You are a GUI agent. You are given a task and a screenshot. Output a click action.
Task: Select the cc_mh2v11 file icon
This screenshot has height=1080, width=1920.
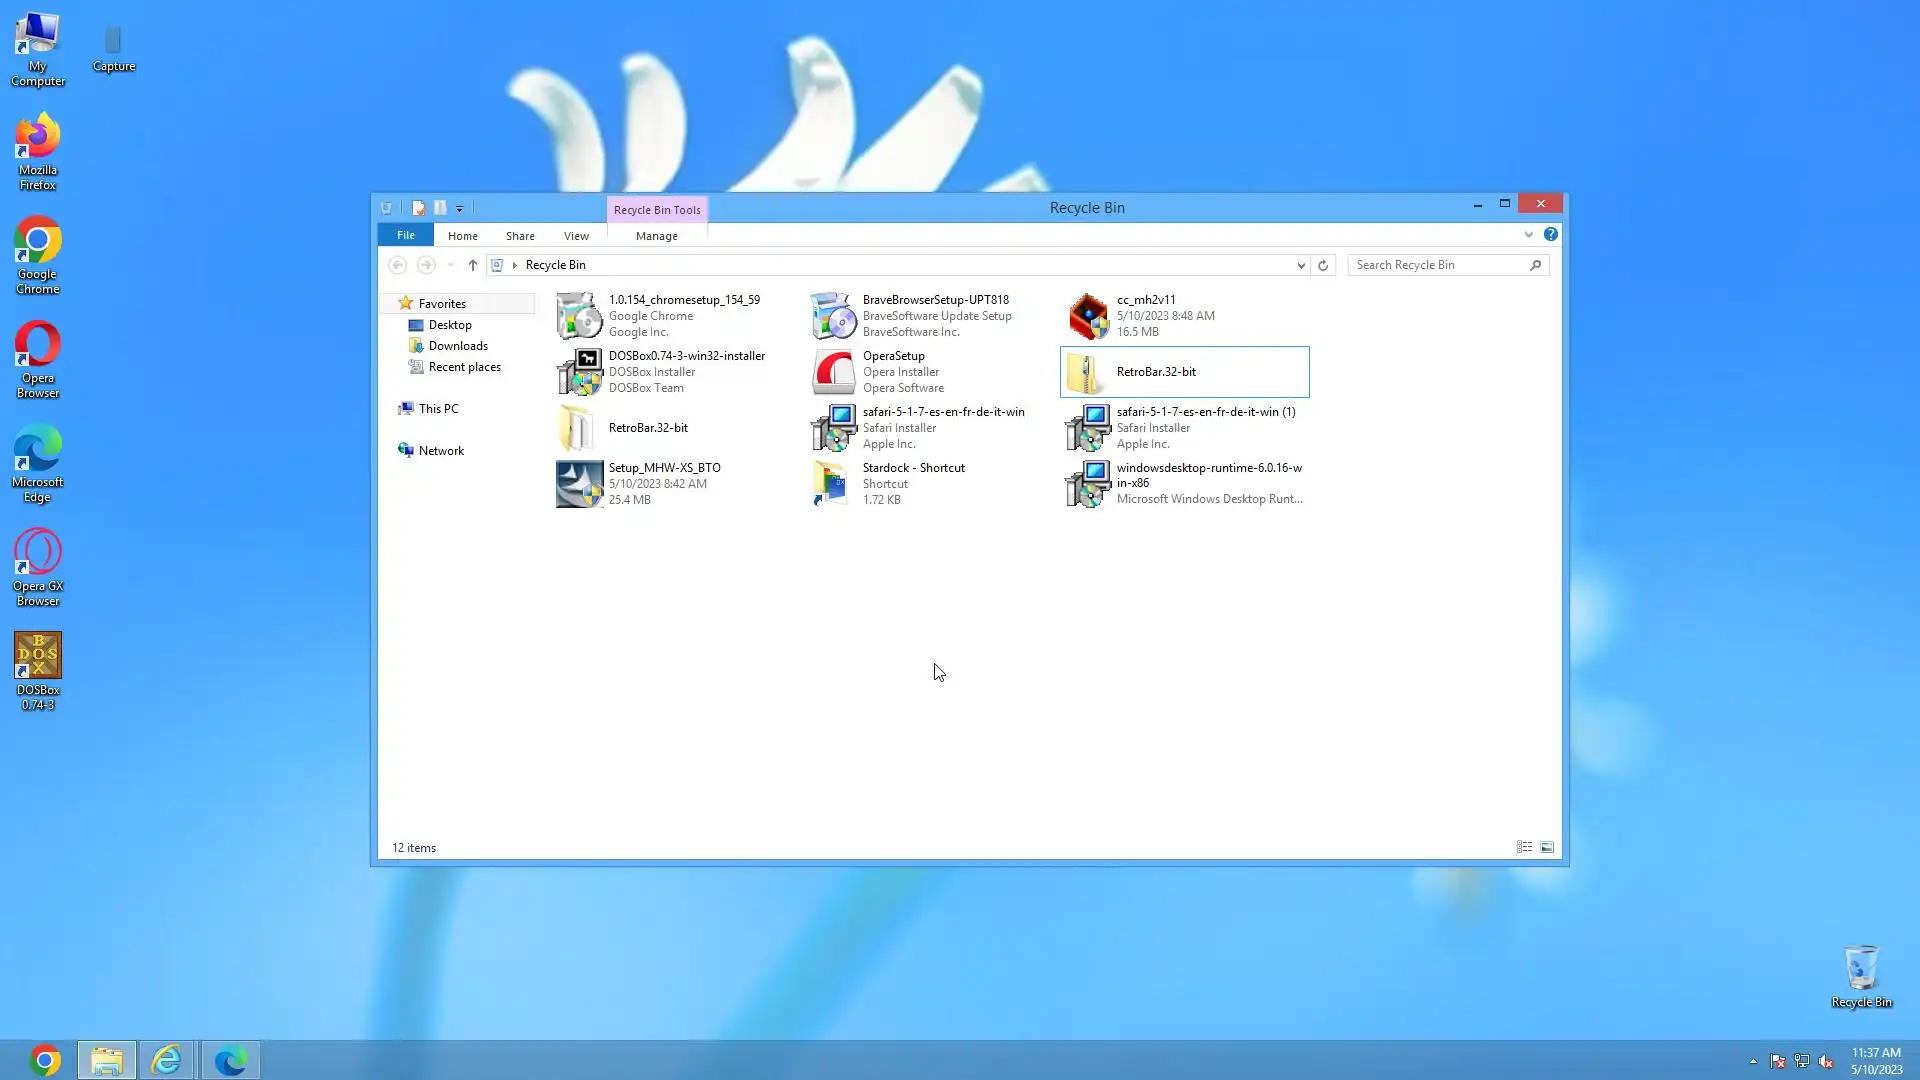click(x=1088, y=316)
